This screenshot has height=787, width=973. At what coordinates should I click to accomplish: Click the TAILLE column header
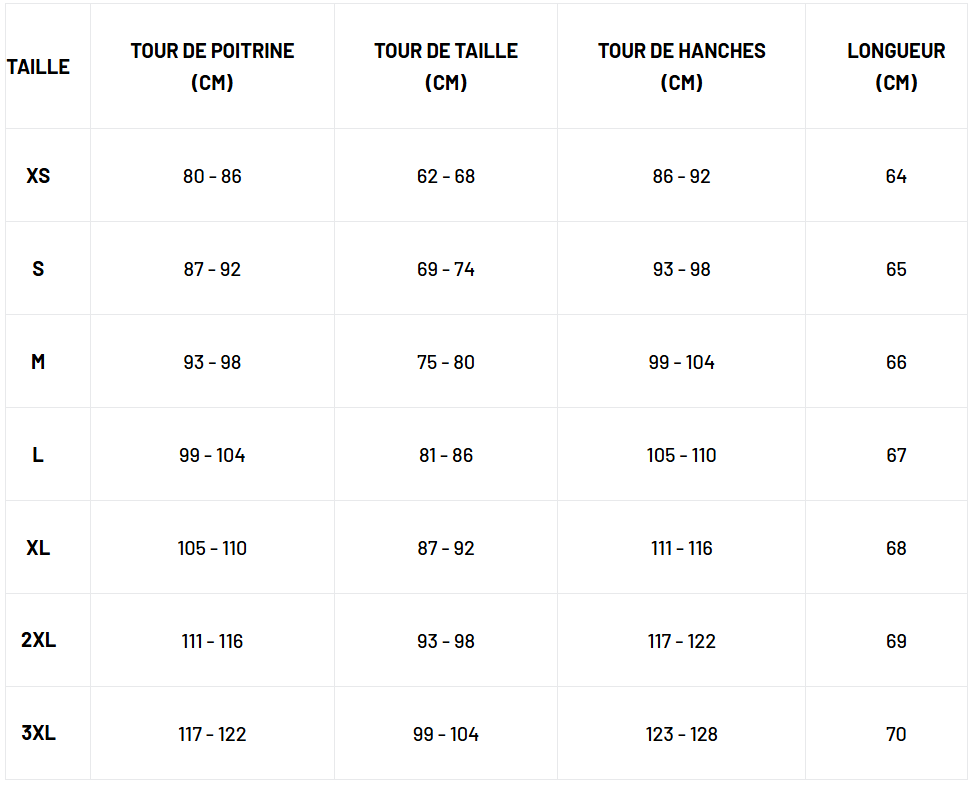click(38, 67)
